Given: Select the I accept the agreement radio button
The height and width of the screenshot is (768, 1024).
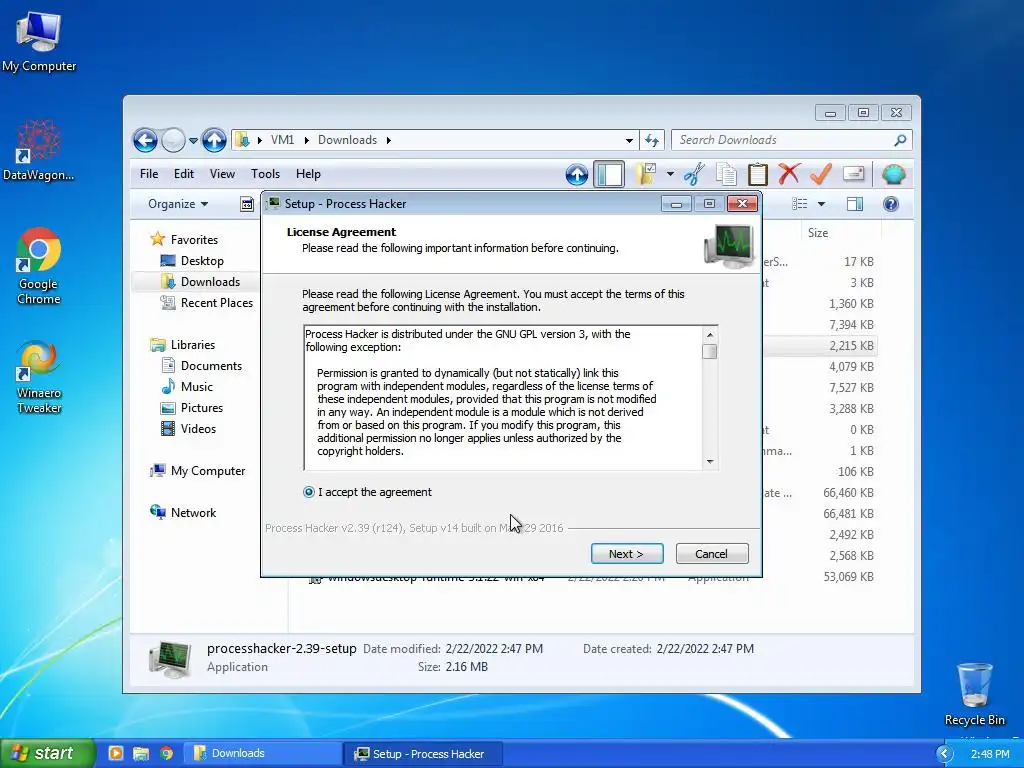Looking at the screenshot, I should (309, 492).
